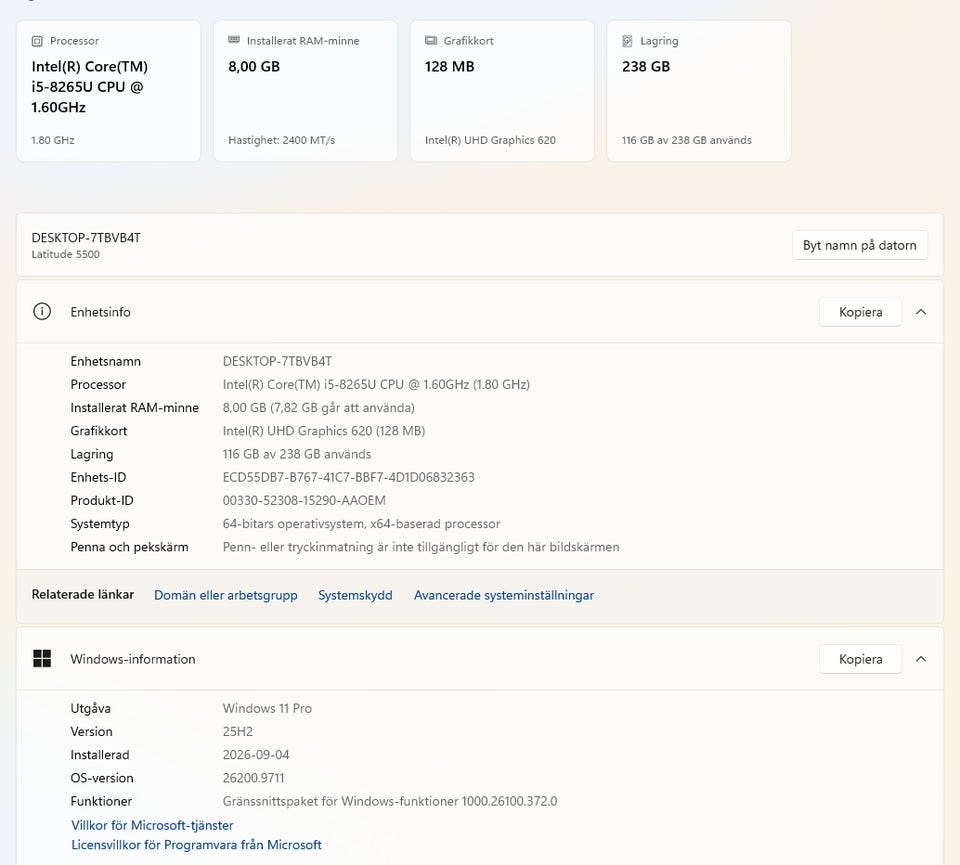The width and height of the screenshot is (960, 865).
Task: Click the Funktioner value Gränssnittspaket text
Action: [390, 801]
